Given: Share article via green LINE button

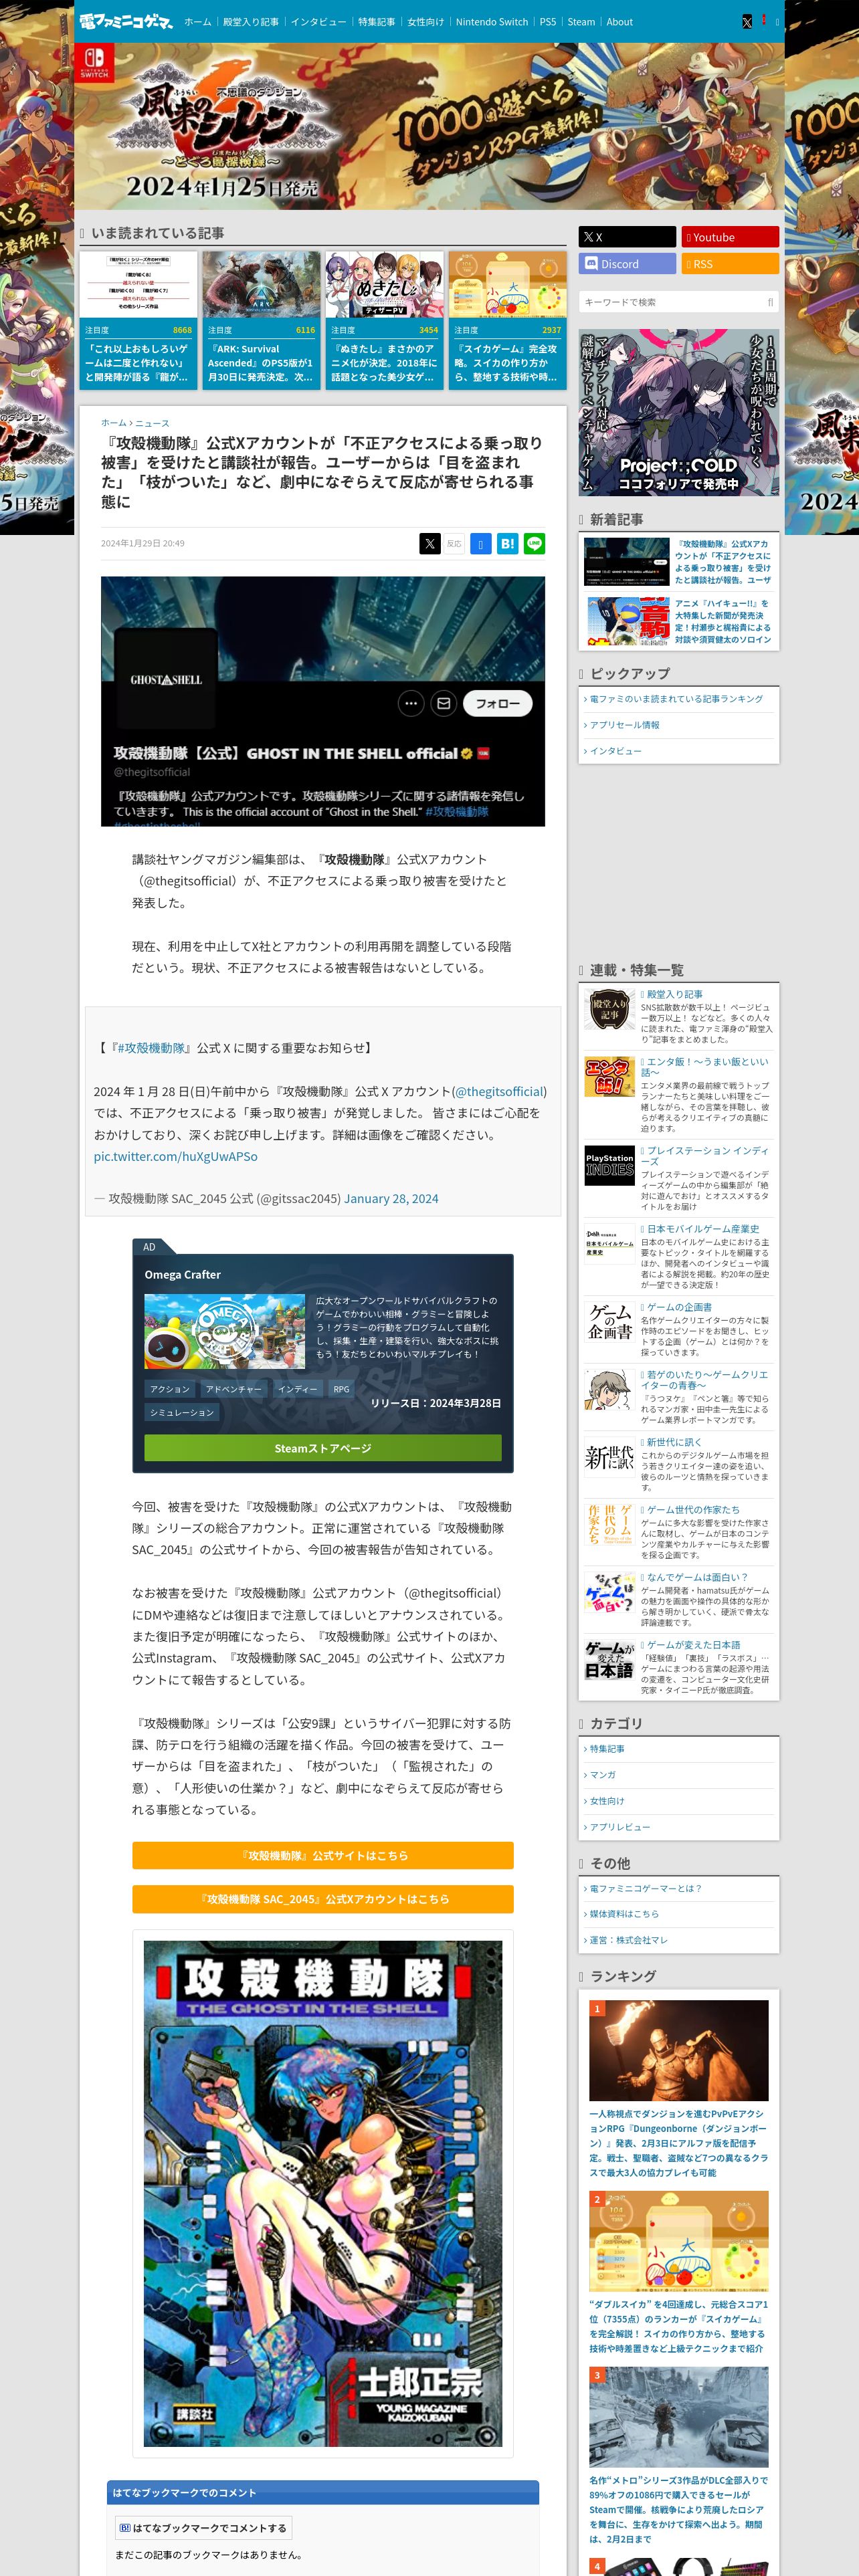Looking at the screenshot, I should point(535,544).
